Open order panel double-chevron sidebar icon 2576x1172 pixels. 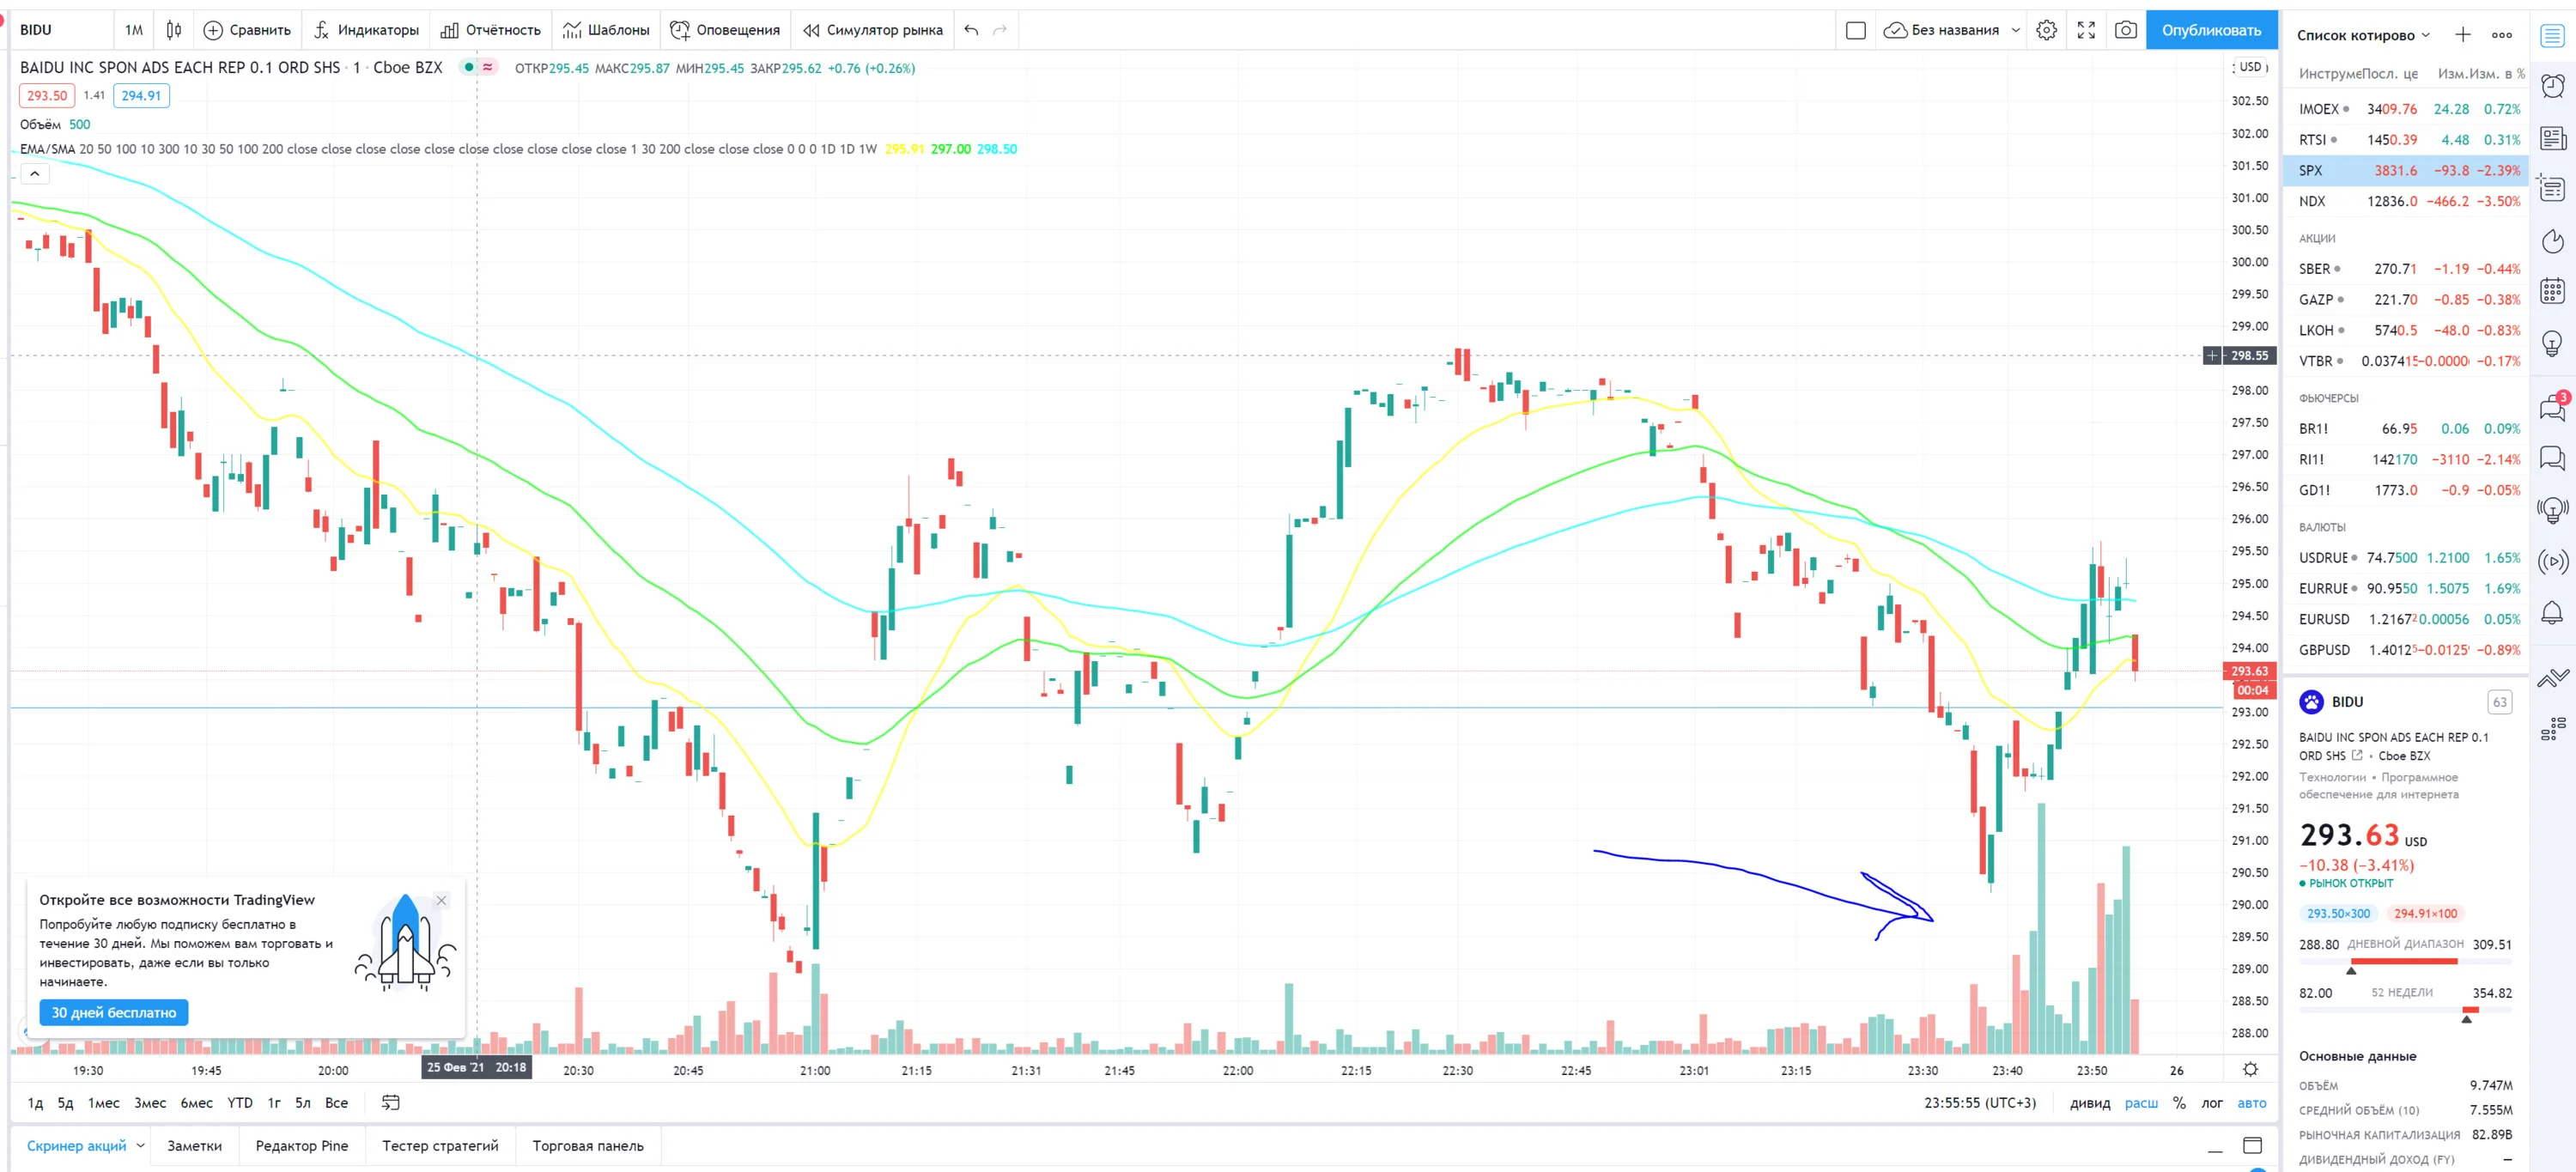click(x=2553, y=678)
